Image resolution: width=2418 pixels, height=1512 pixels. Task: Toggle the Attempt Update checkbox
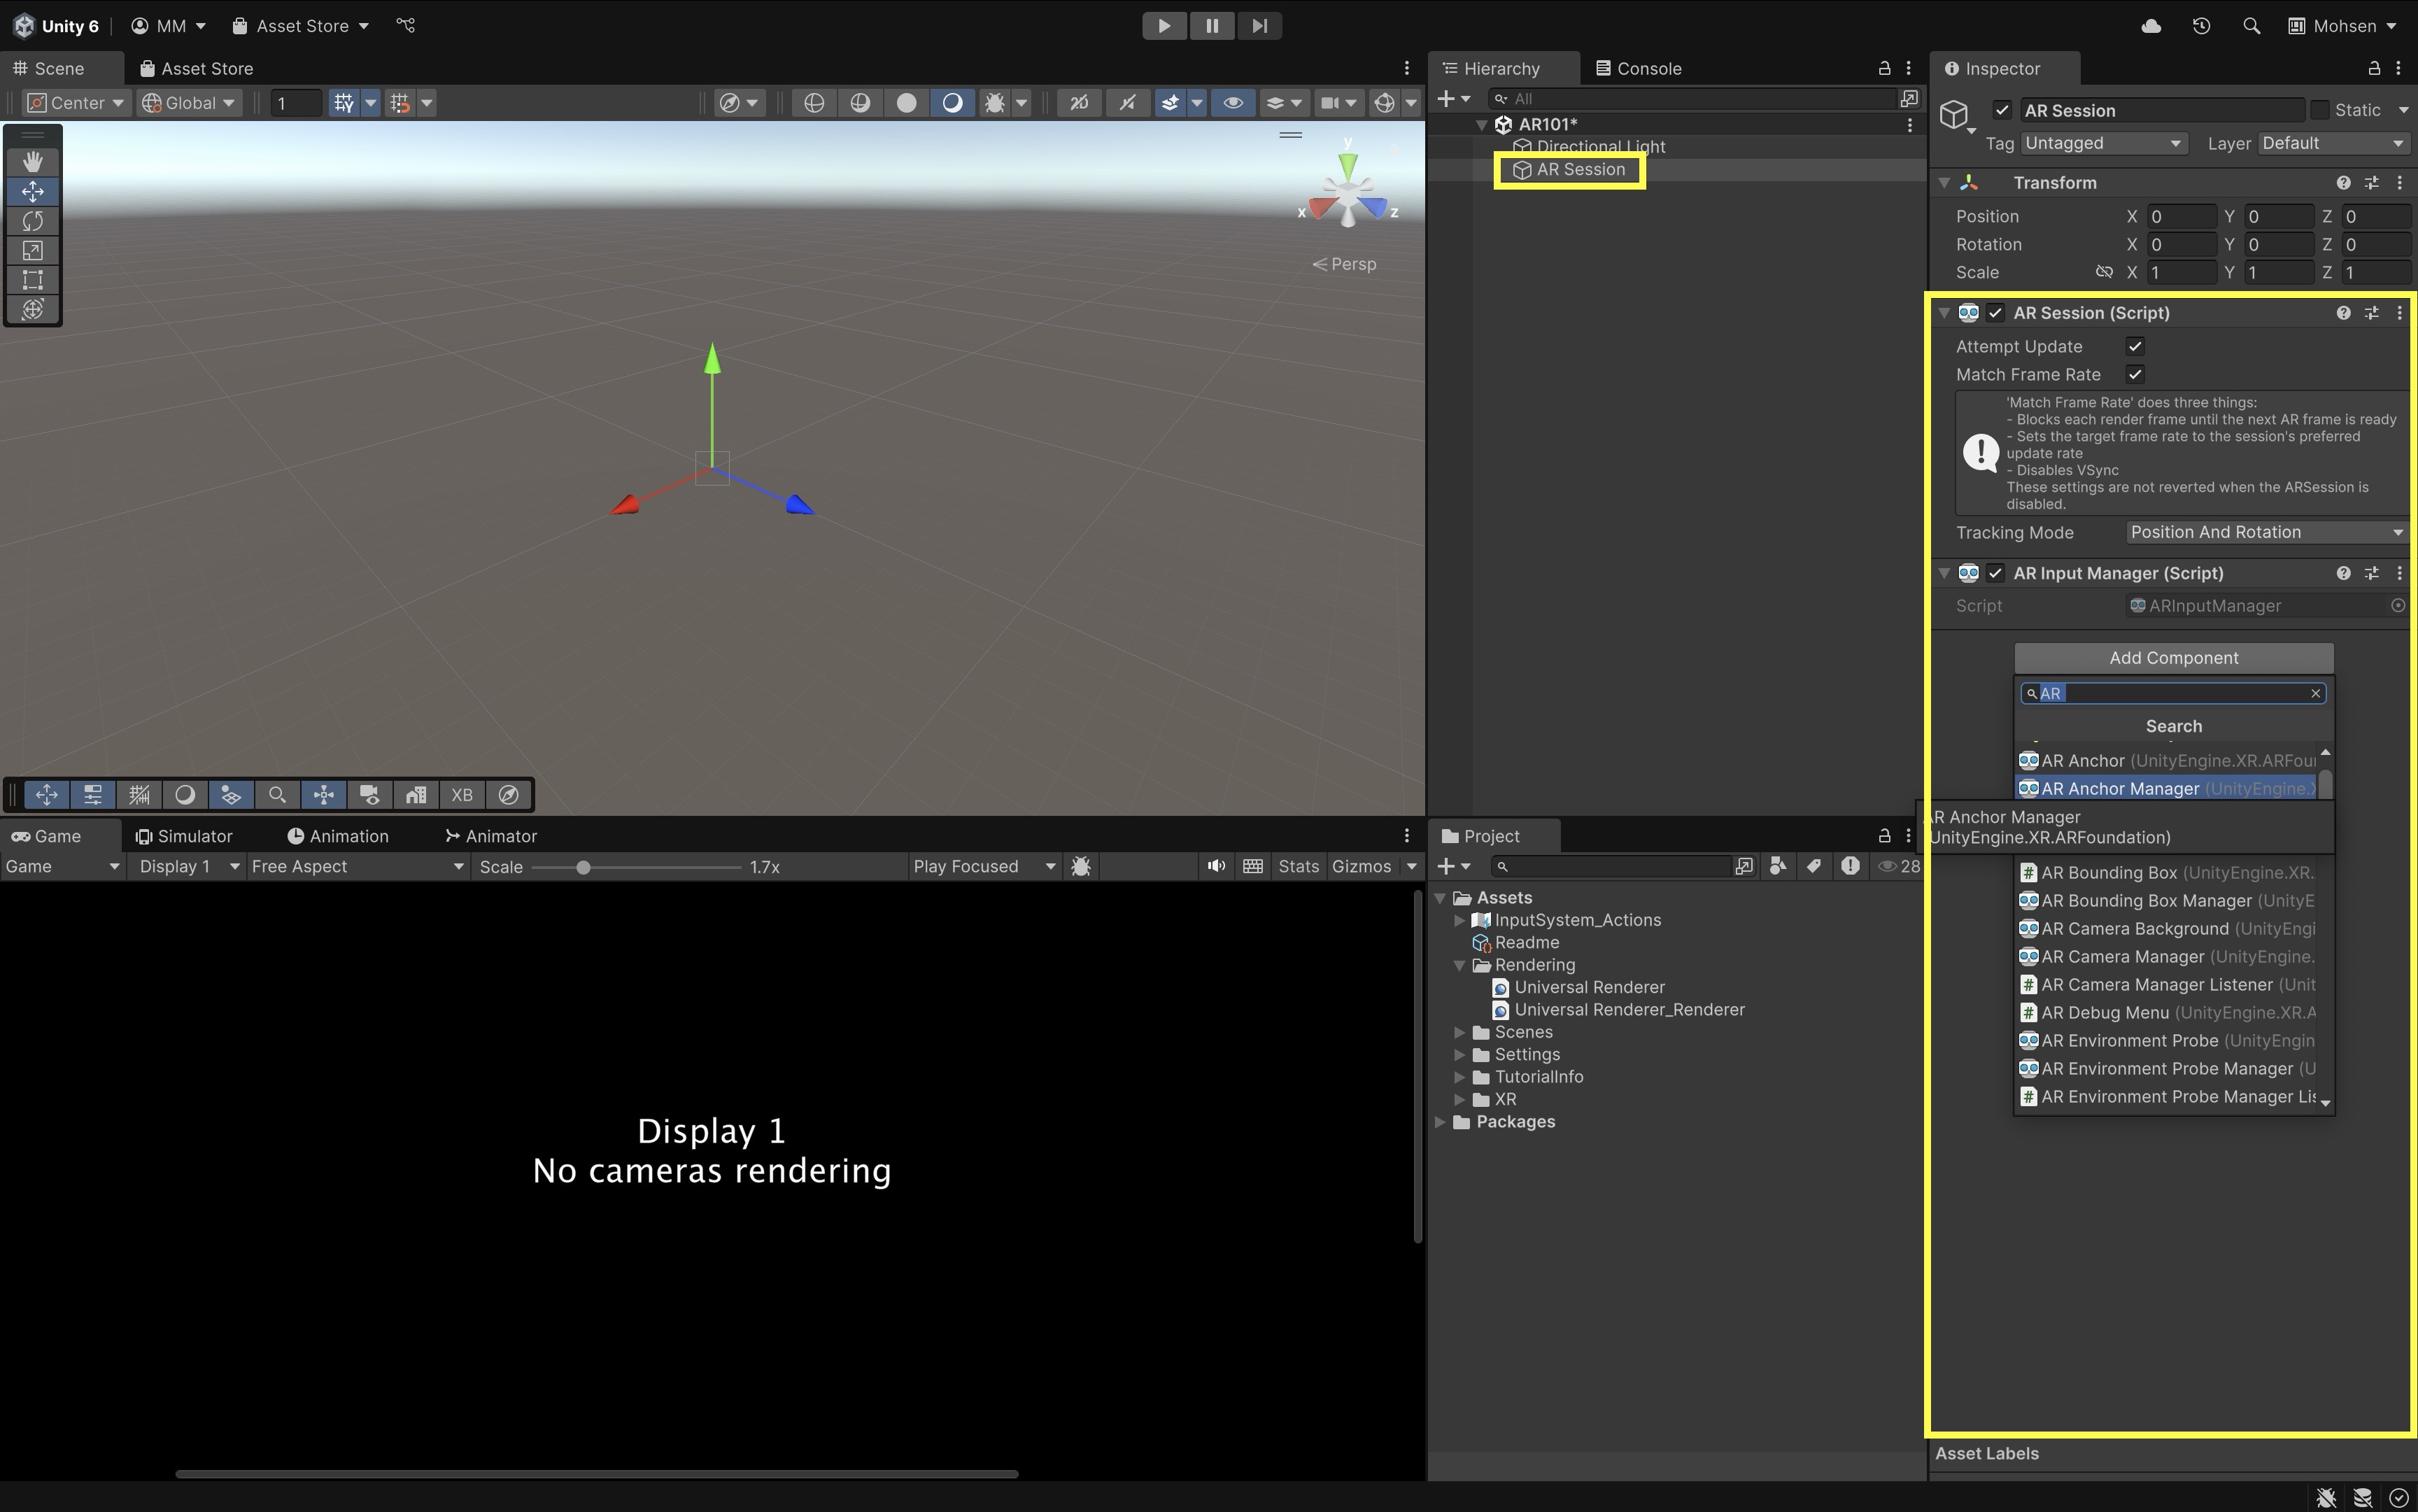click(x=2135, y=346)
